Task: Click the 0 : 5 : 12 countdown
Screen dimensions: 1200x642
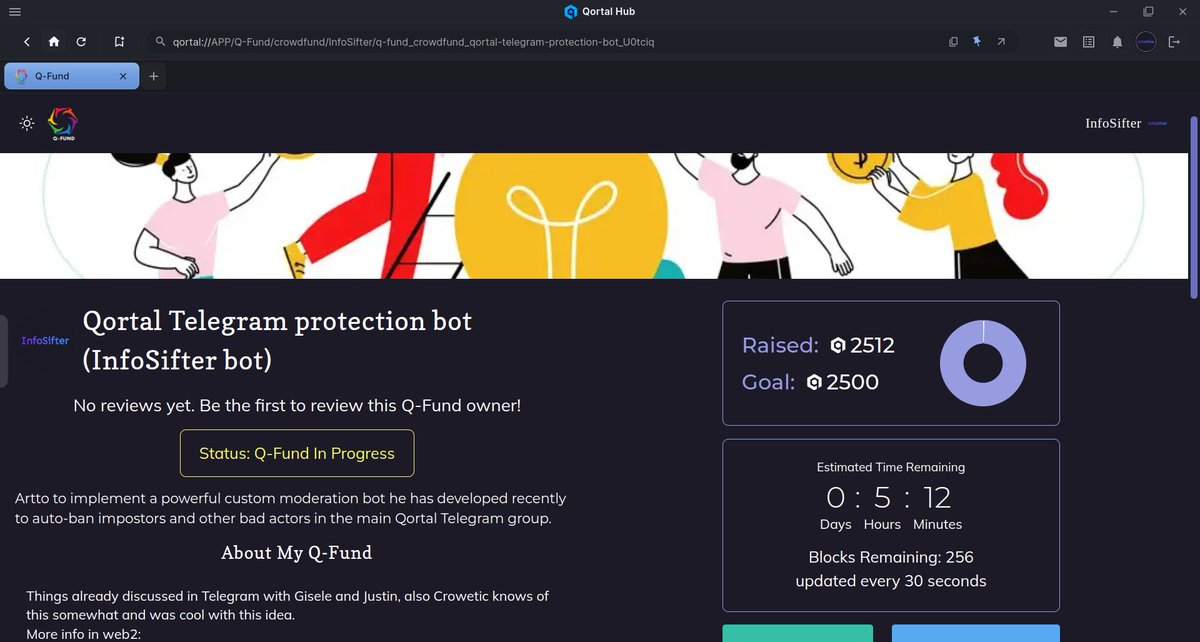Action: coord(890,497)
